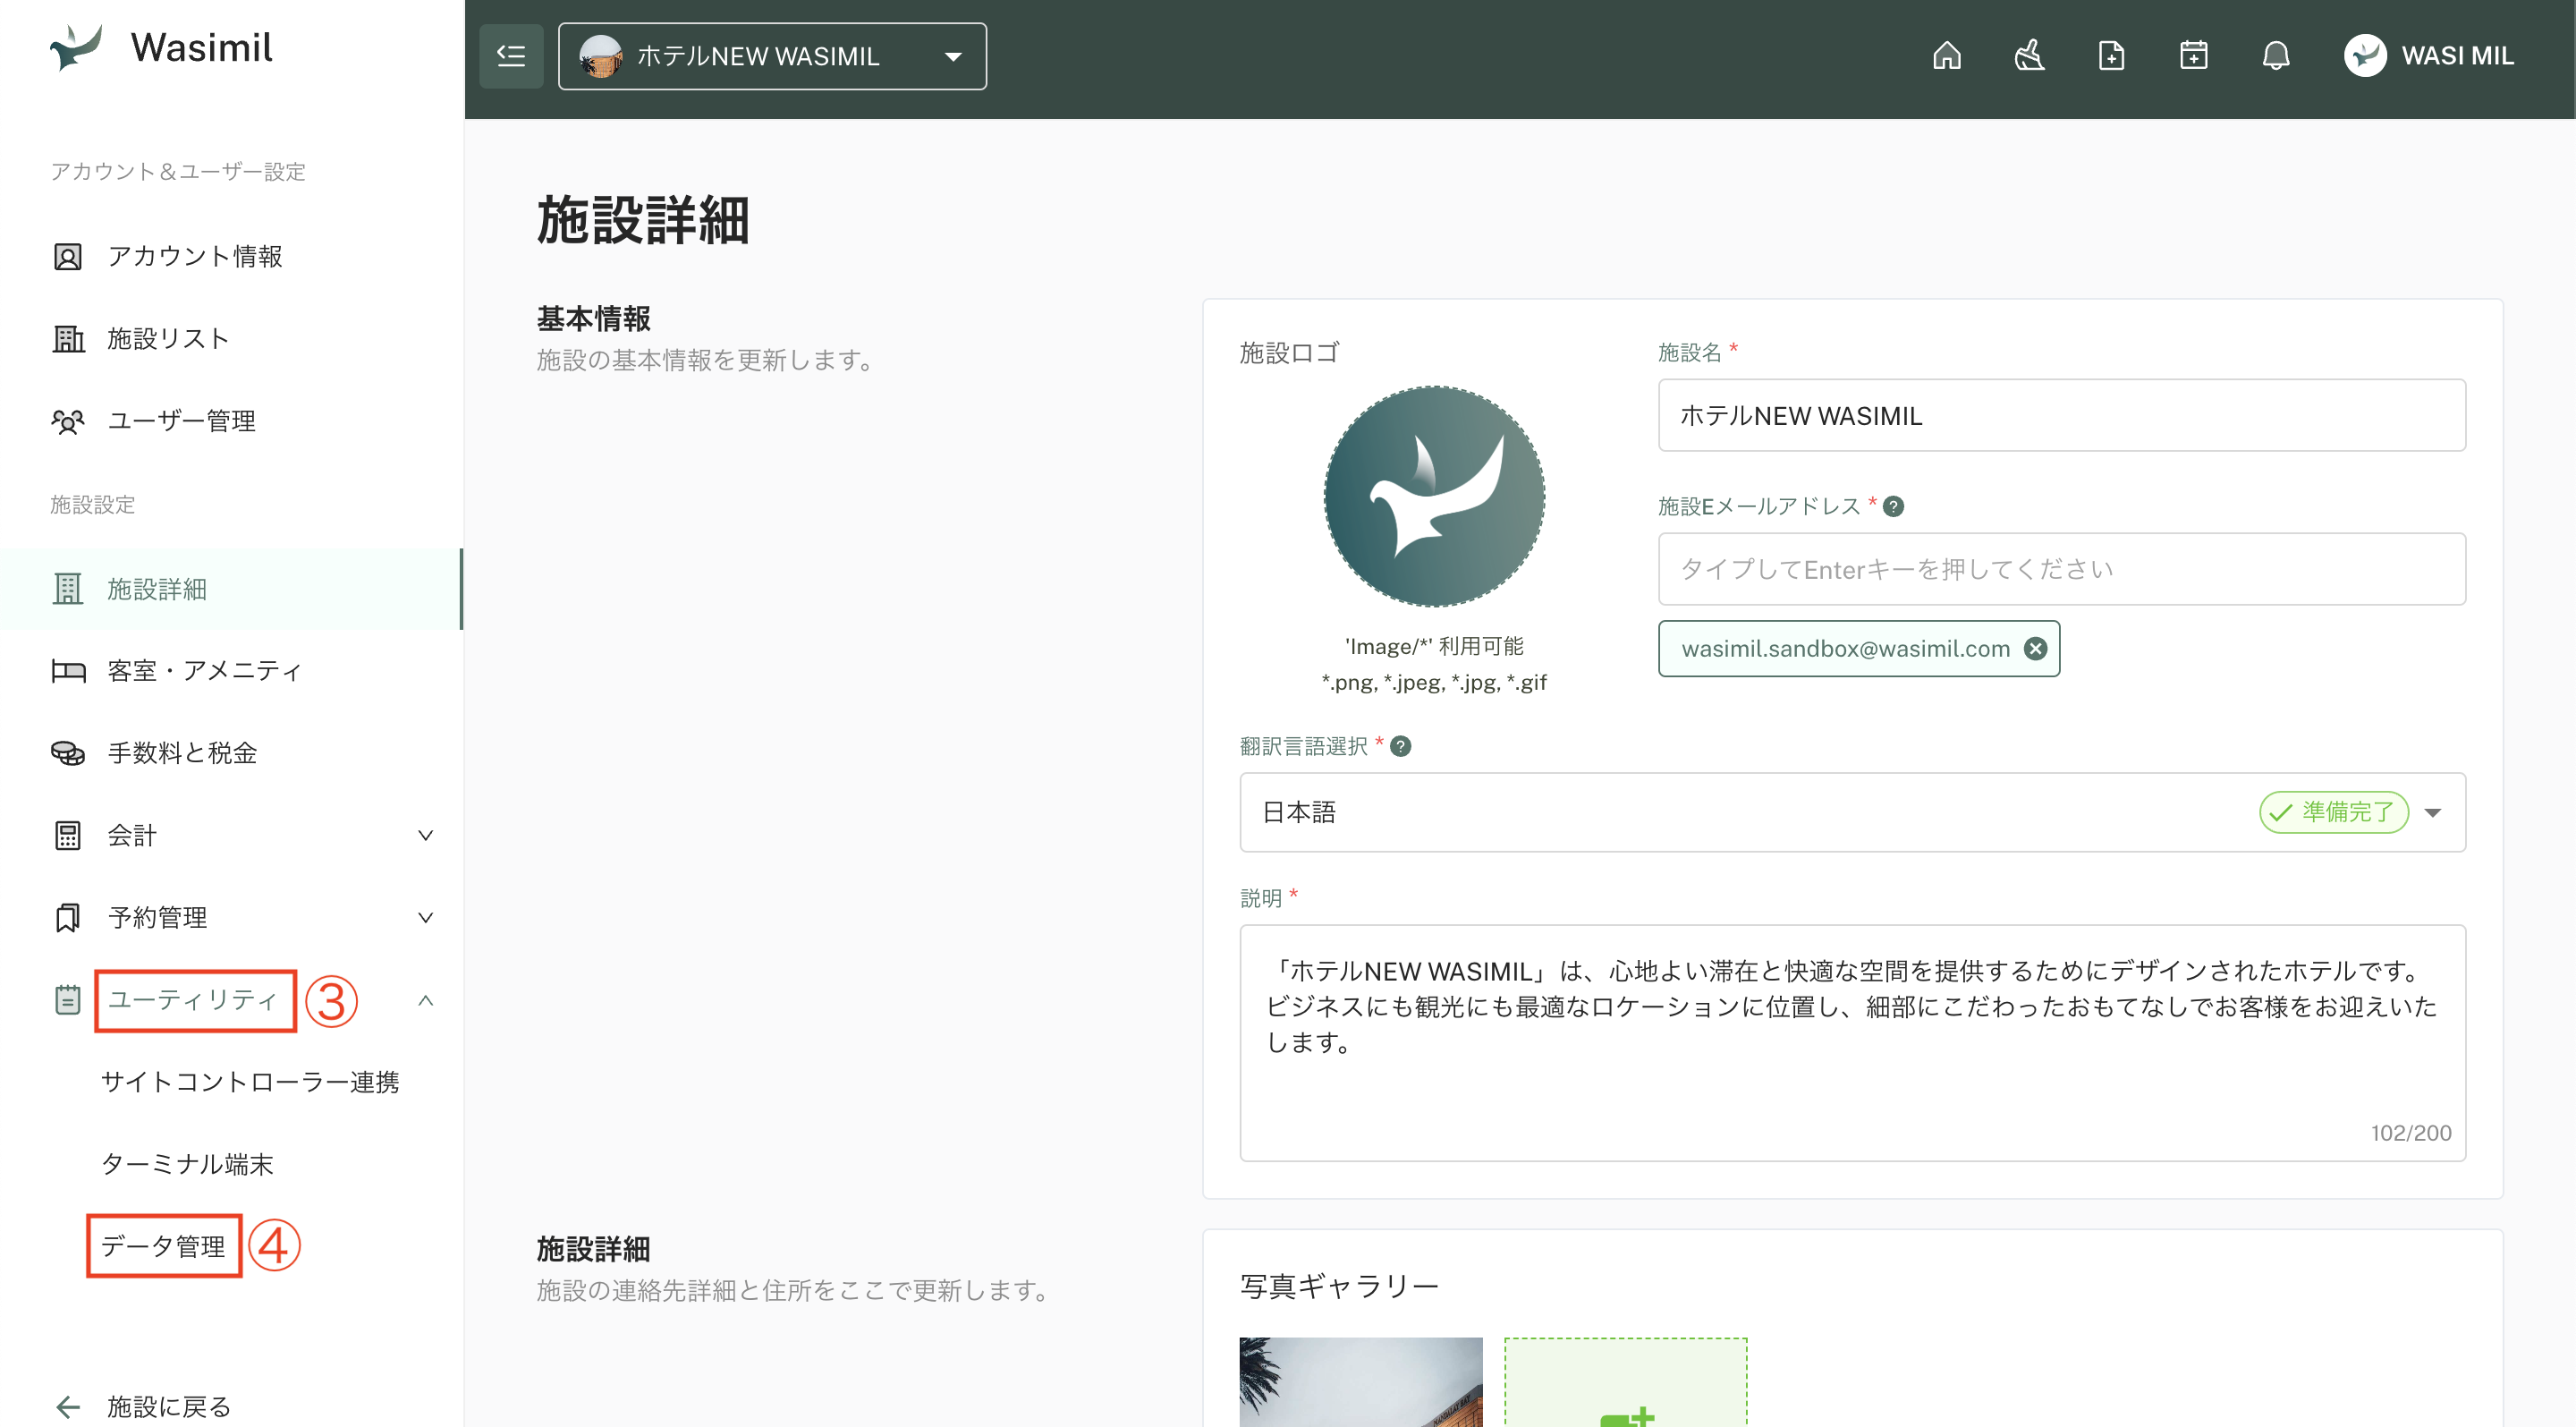The height and width of the screenshot is (1427, 2576).
Task: Remove wasimil.sandbox@wasimil.com email chip
Action: pos(2035,648)
